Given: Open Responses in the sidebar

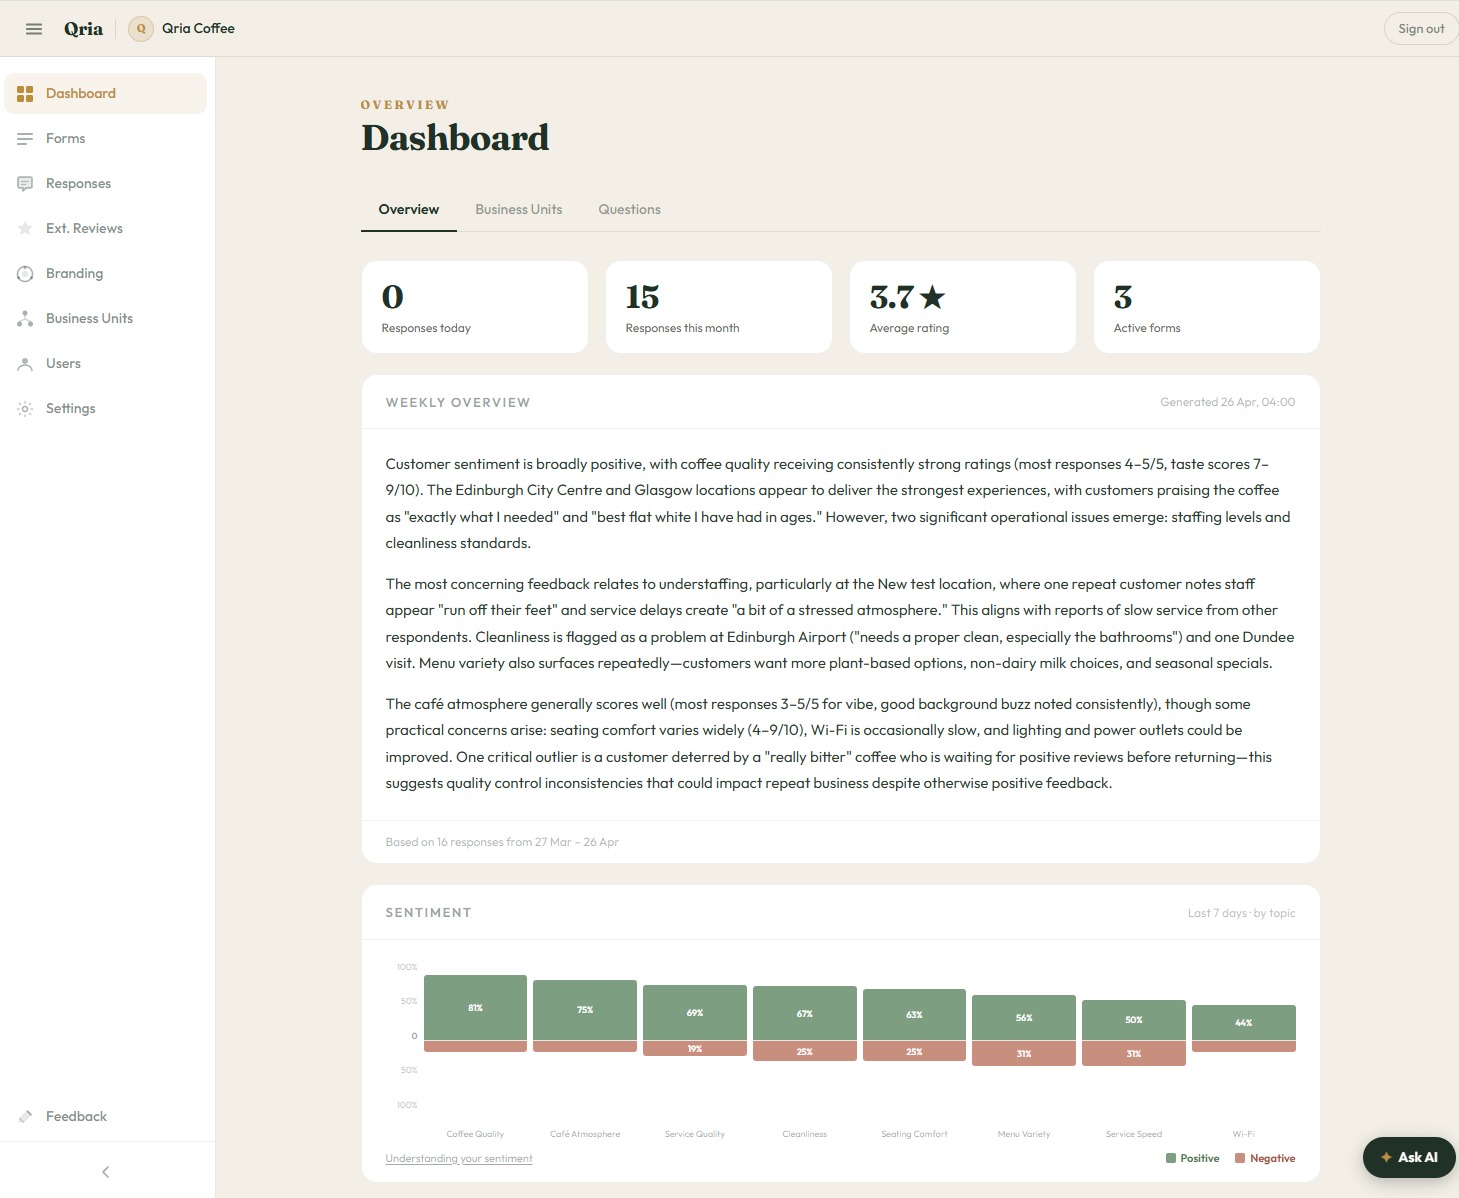Looking at the screenshot, I should (x=106, y=184).
